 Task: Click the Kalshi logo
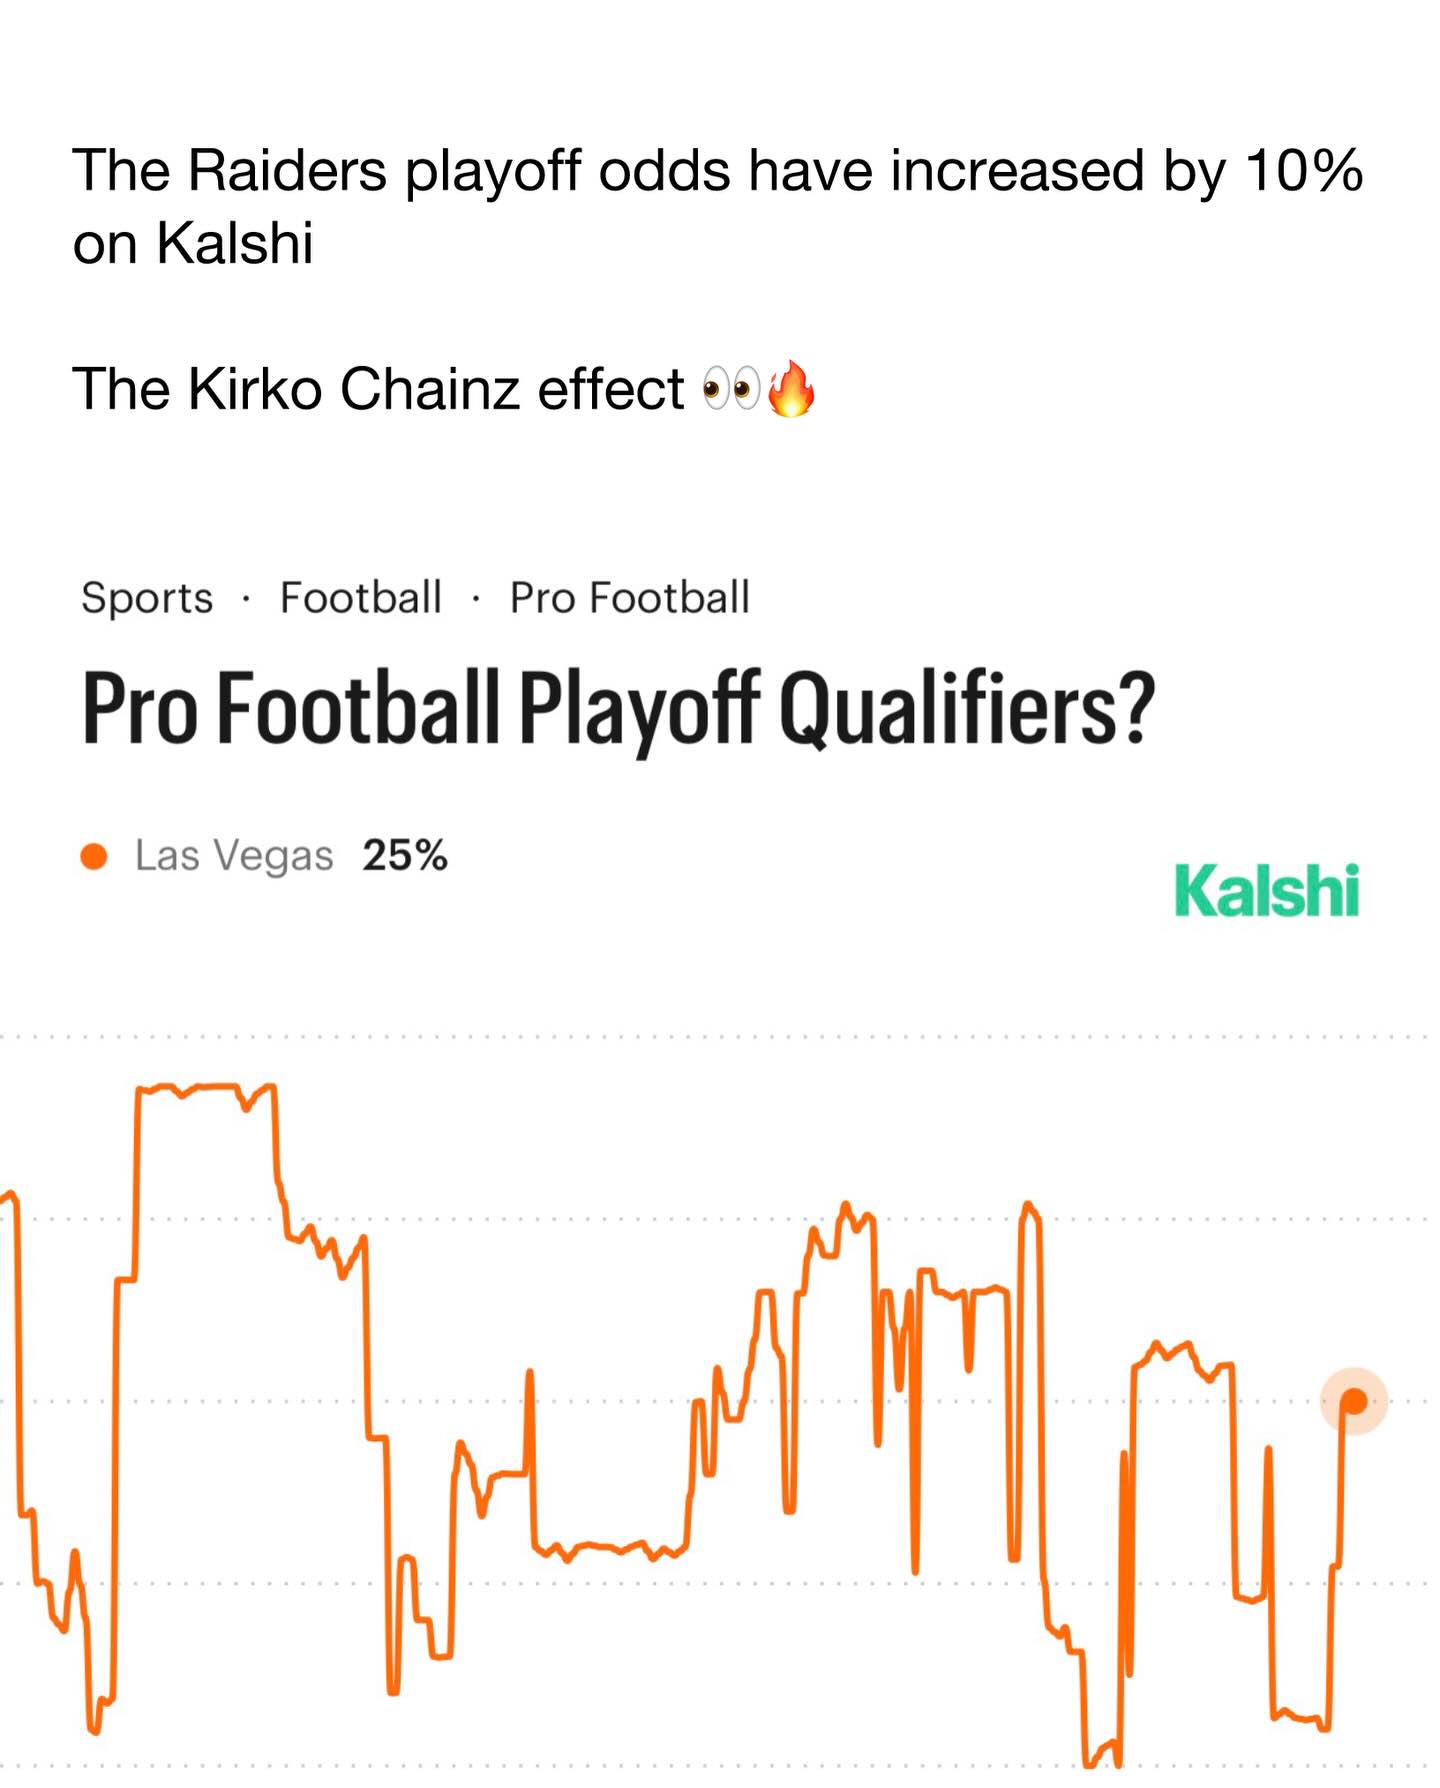click(x=1266, y=890)
